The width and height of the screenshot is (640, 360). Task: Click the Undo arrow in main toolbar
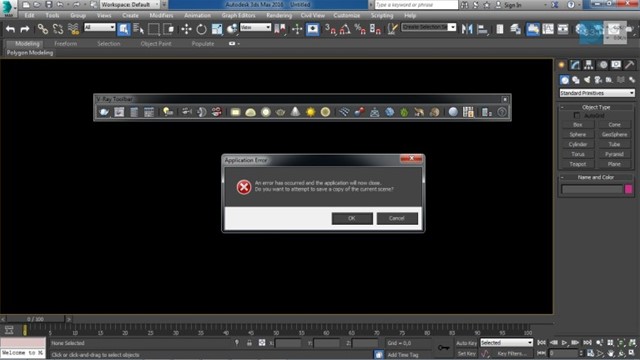pos(10,29)
